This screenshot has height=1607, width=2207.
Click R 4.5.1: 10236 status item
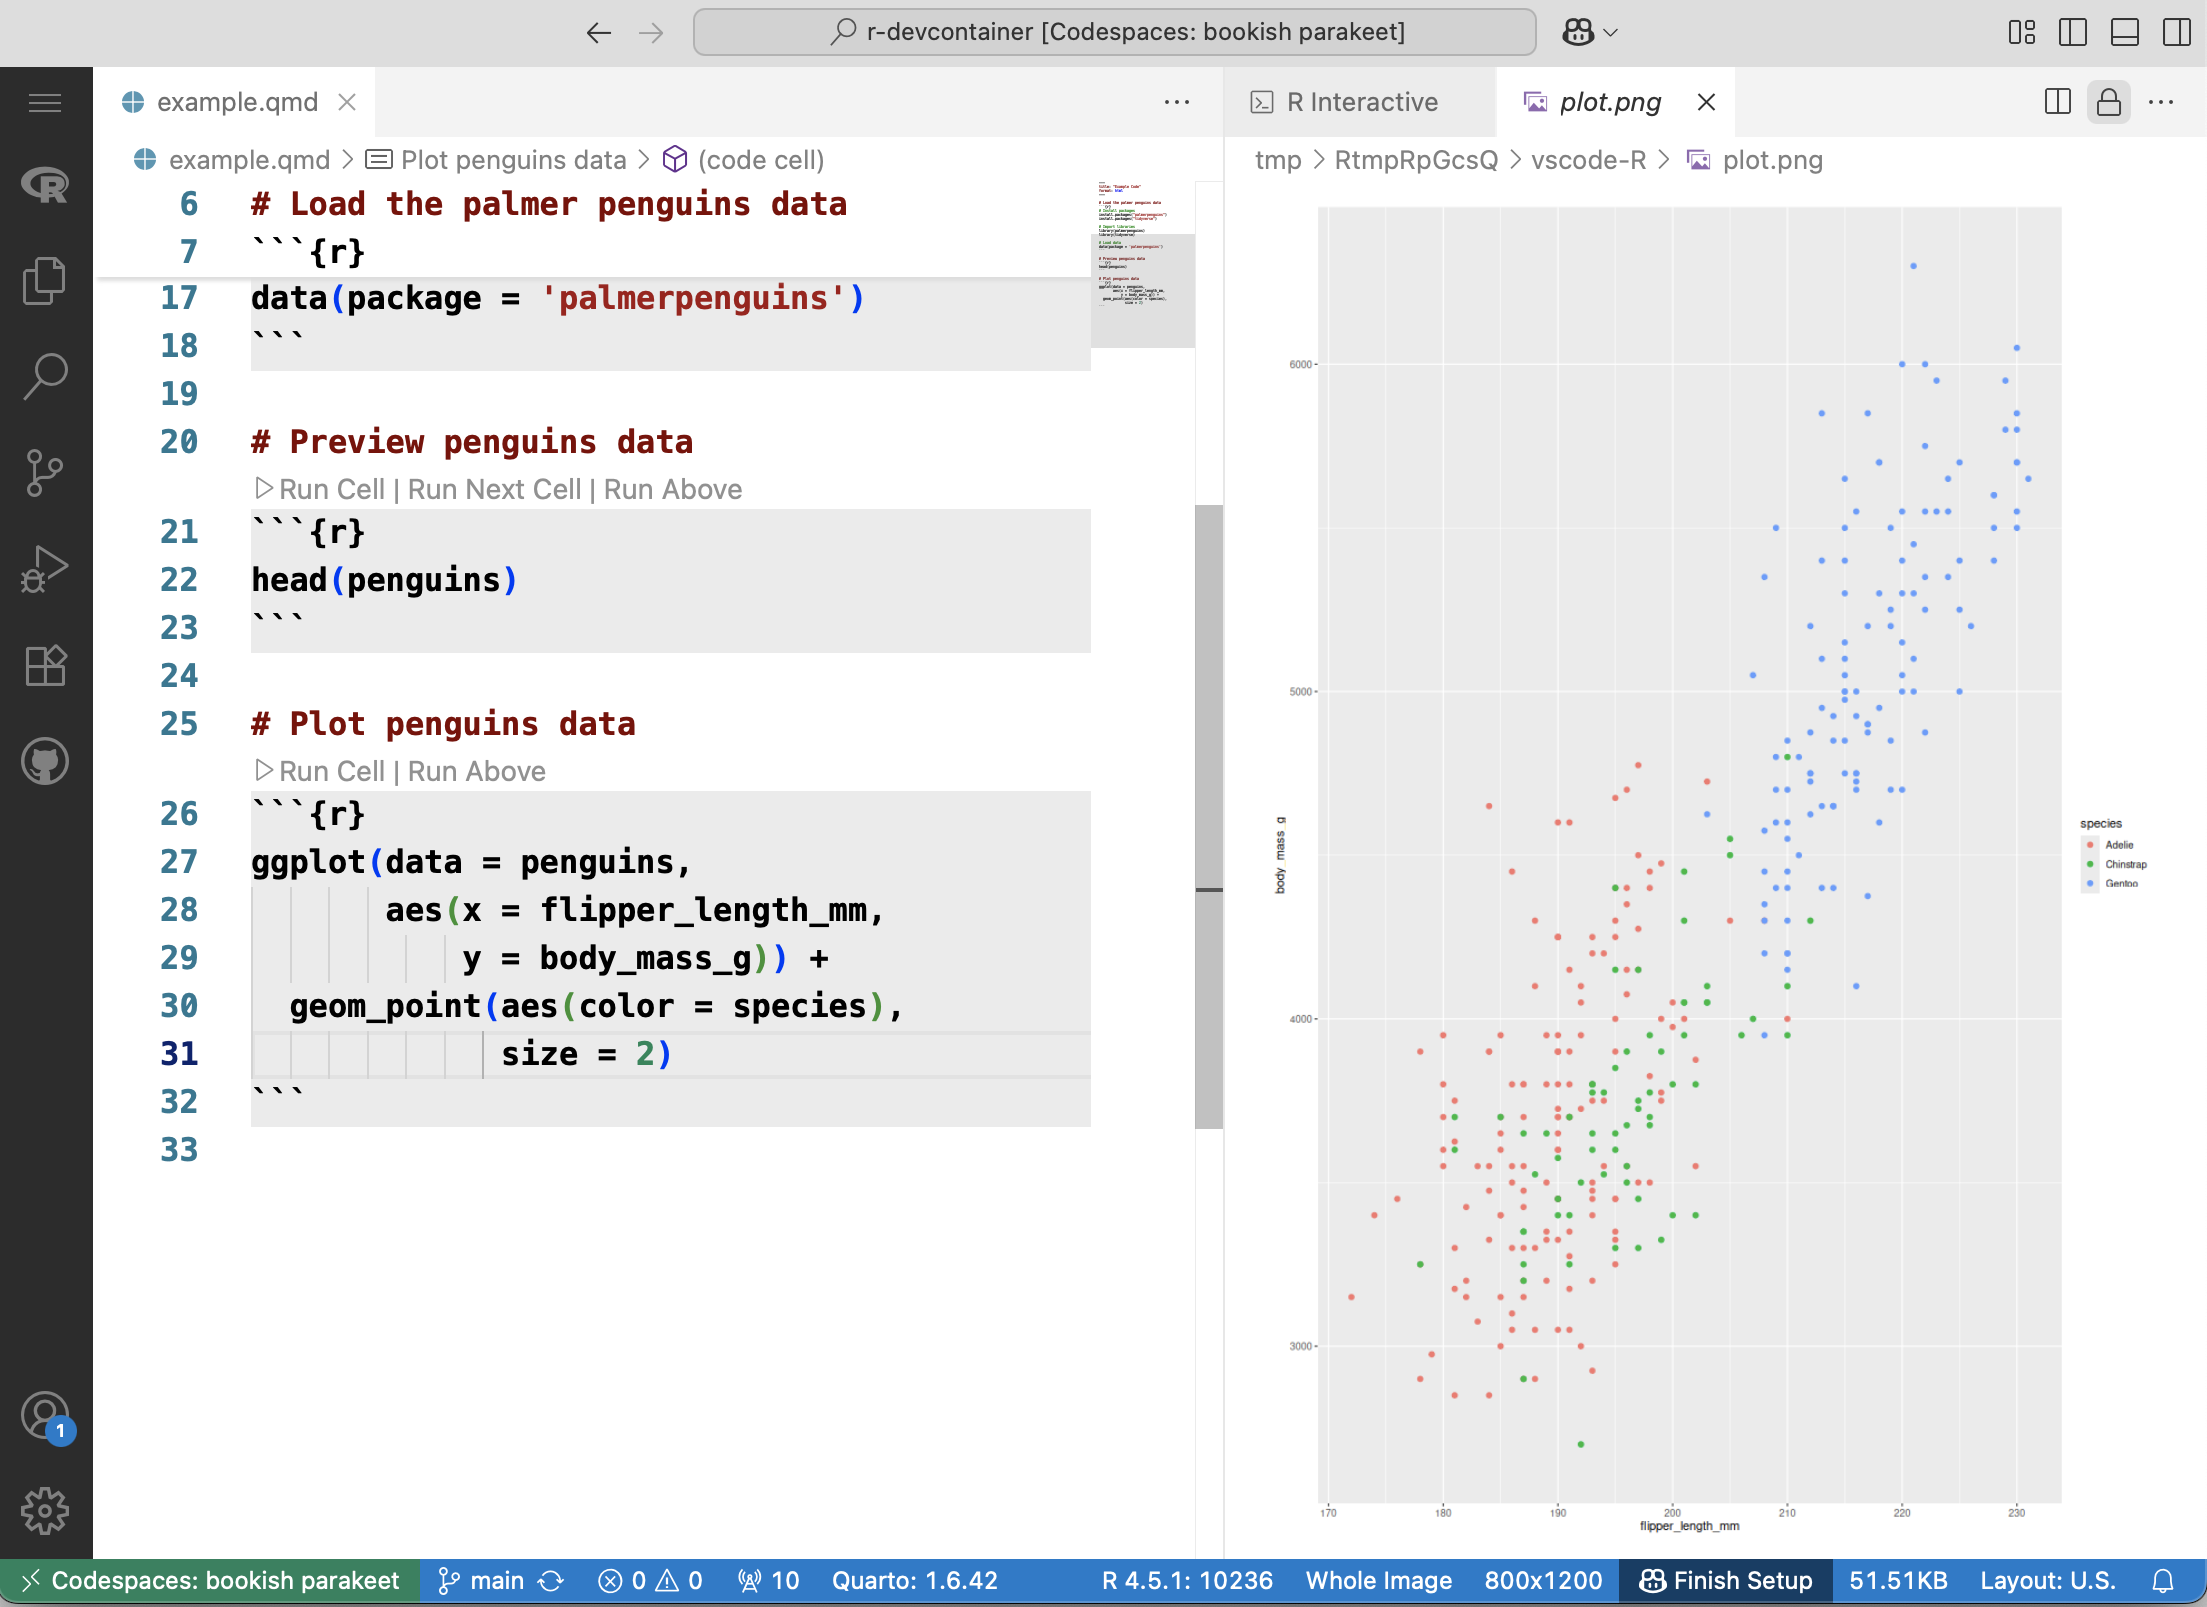click(x=1187, y=1581)
